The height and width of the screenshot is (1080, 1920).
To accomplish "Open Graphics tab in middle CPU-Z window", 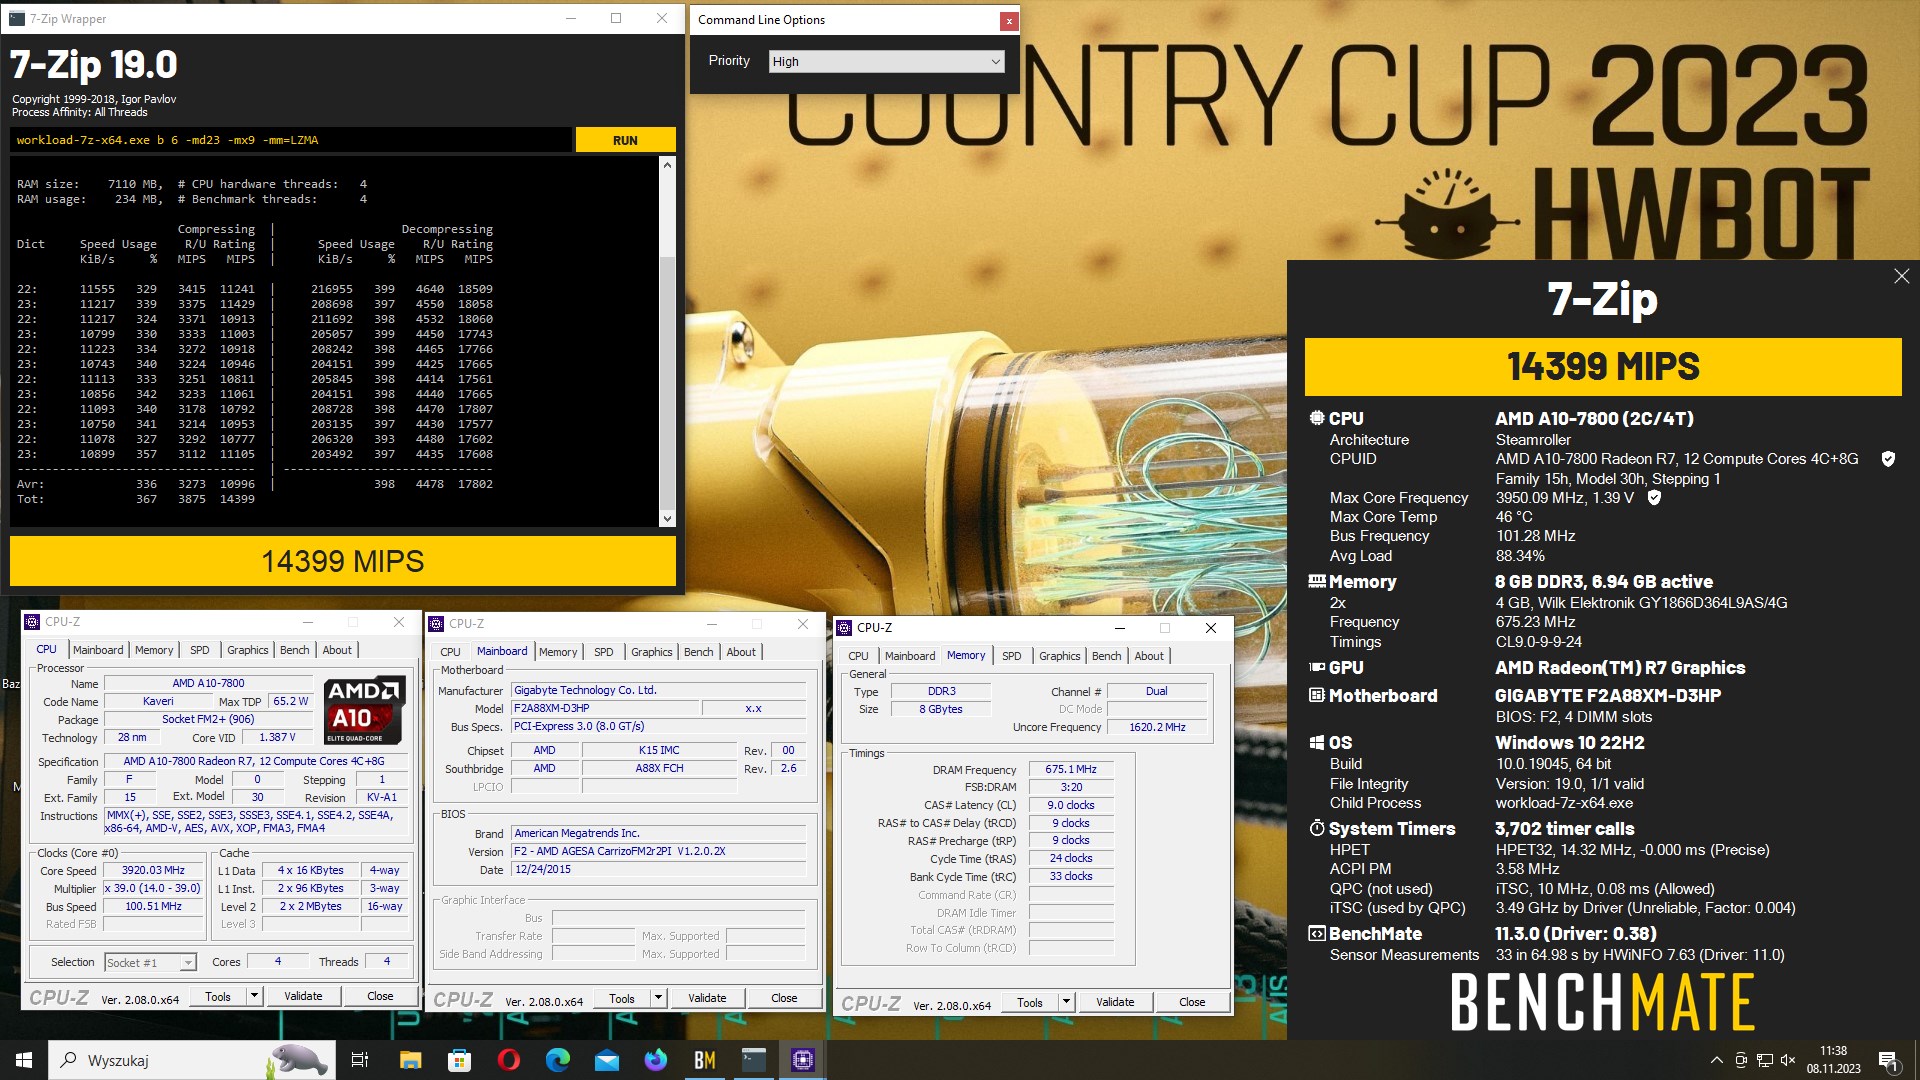I will coord(651,652).
